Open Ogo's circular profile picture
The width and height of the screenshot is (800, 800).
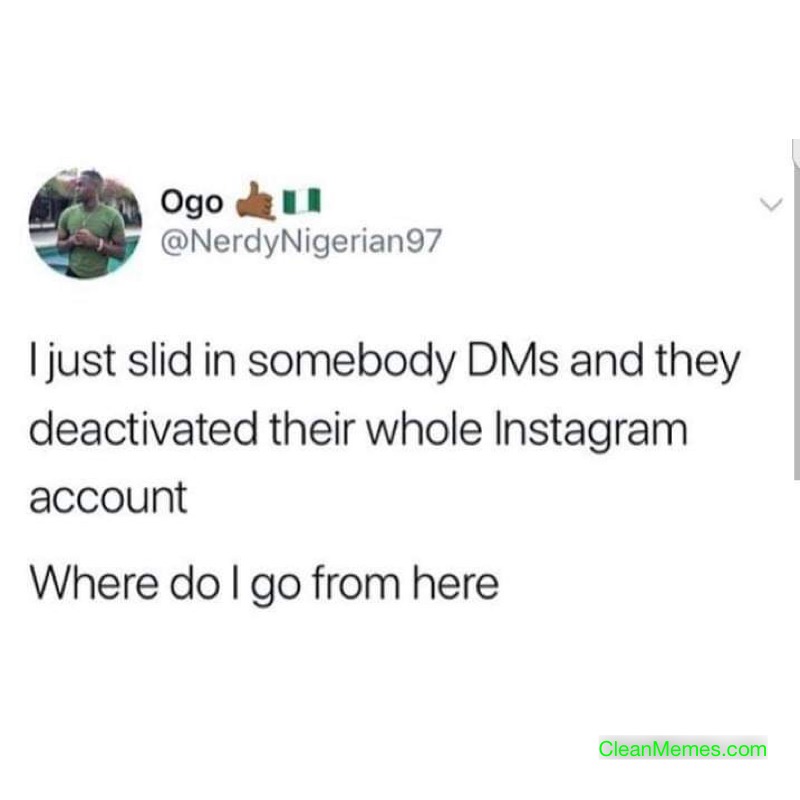[85, 223]
